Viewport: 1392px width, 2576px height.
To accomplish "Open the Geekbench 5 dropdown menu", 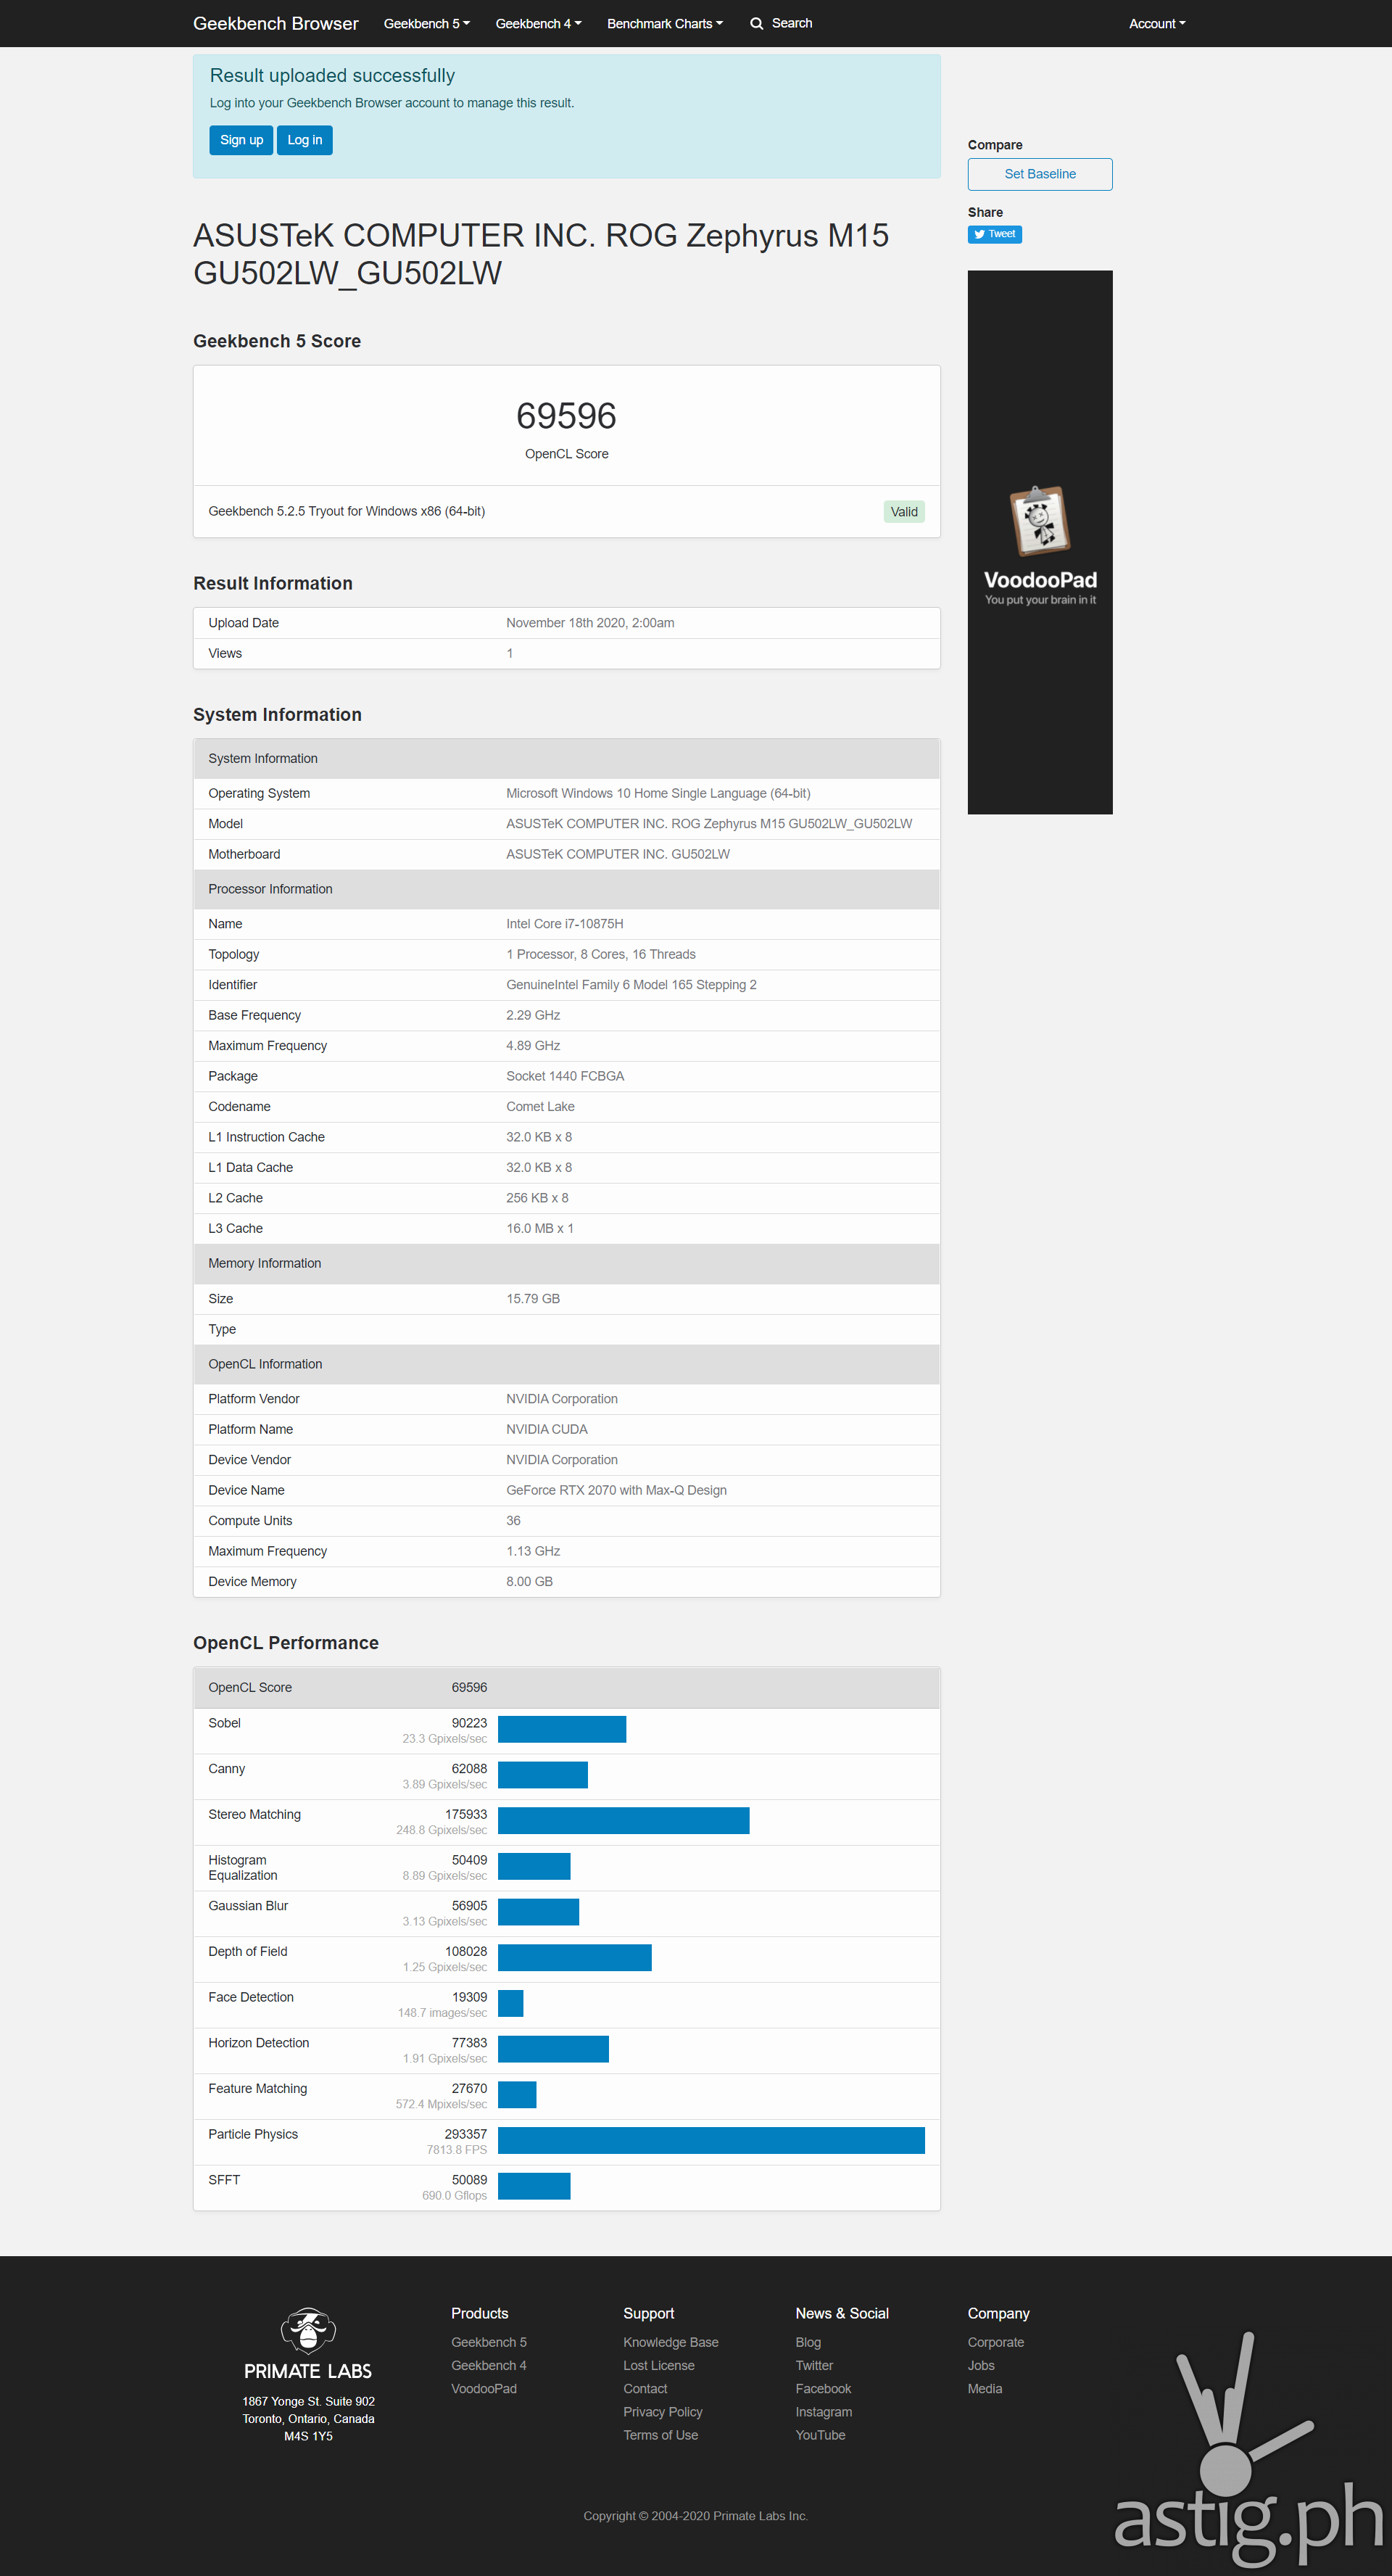I will tap(426, 23).
